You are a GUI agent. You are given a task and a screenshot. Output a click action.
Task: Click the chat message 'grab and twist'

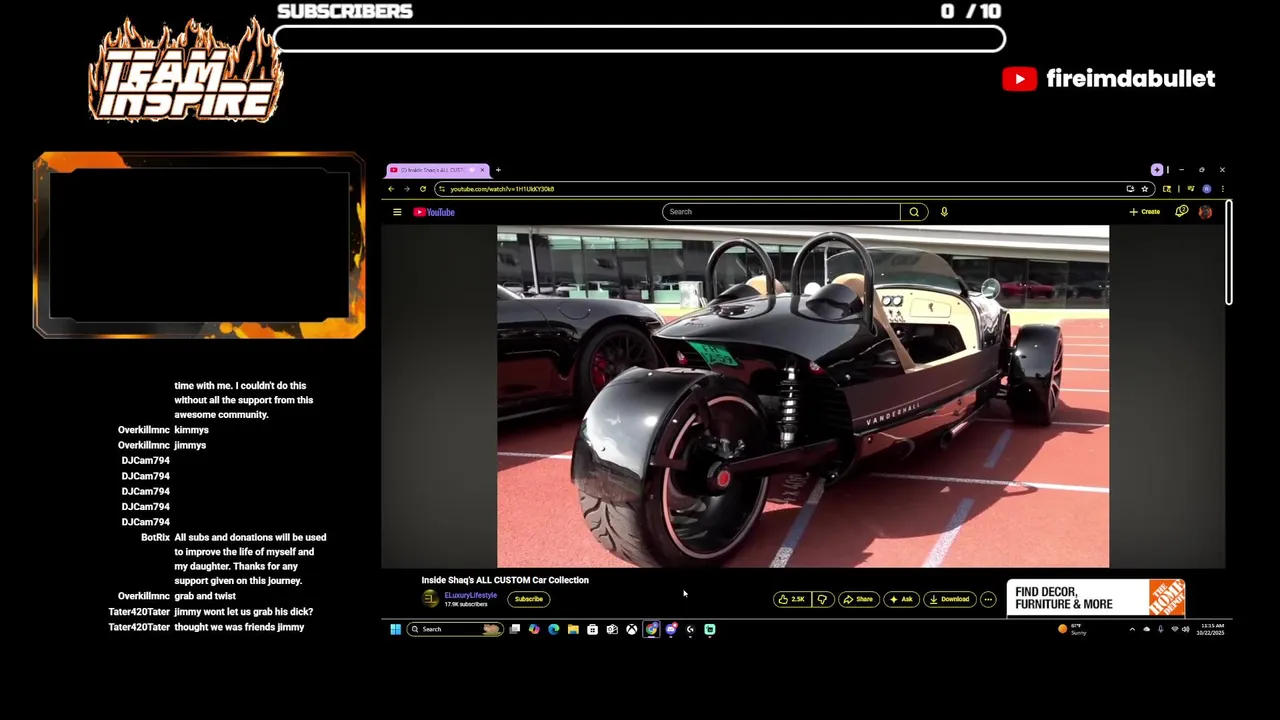(x=205, y=596)
